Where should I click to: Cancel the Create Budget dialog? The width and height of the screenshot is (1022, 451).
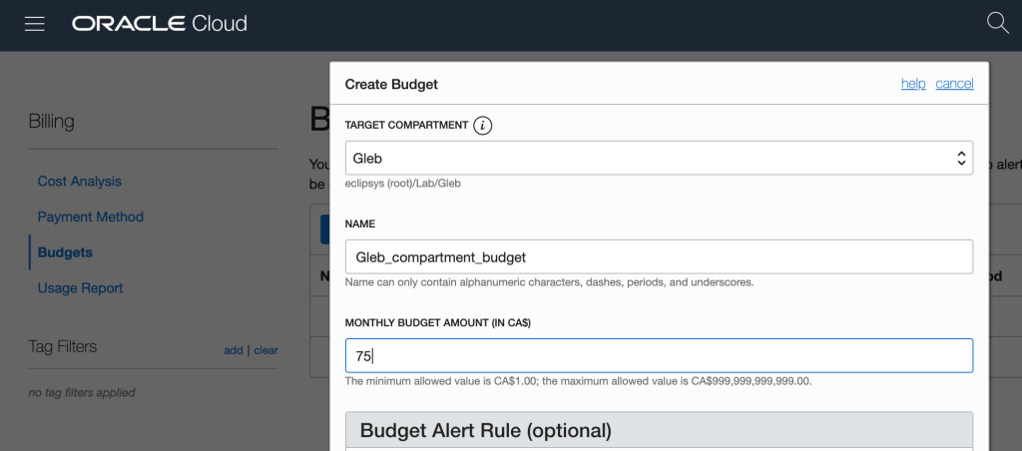pyautogui.click(x=954, y=84)
